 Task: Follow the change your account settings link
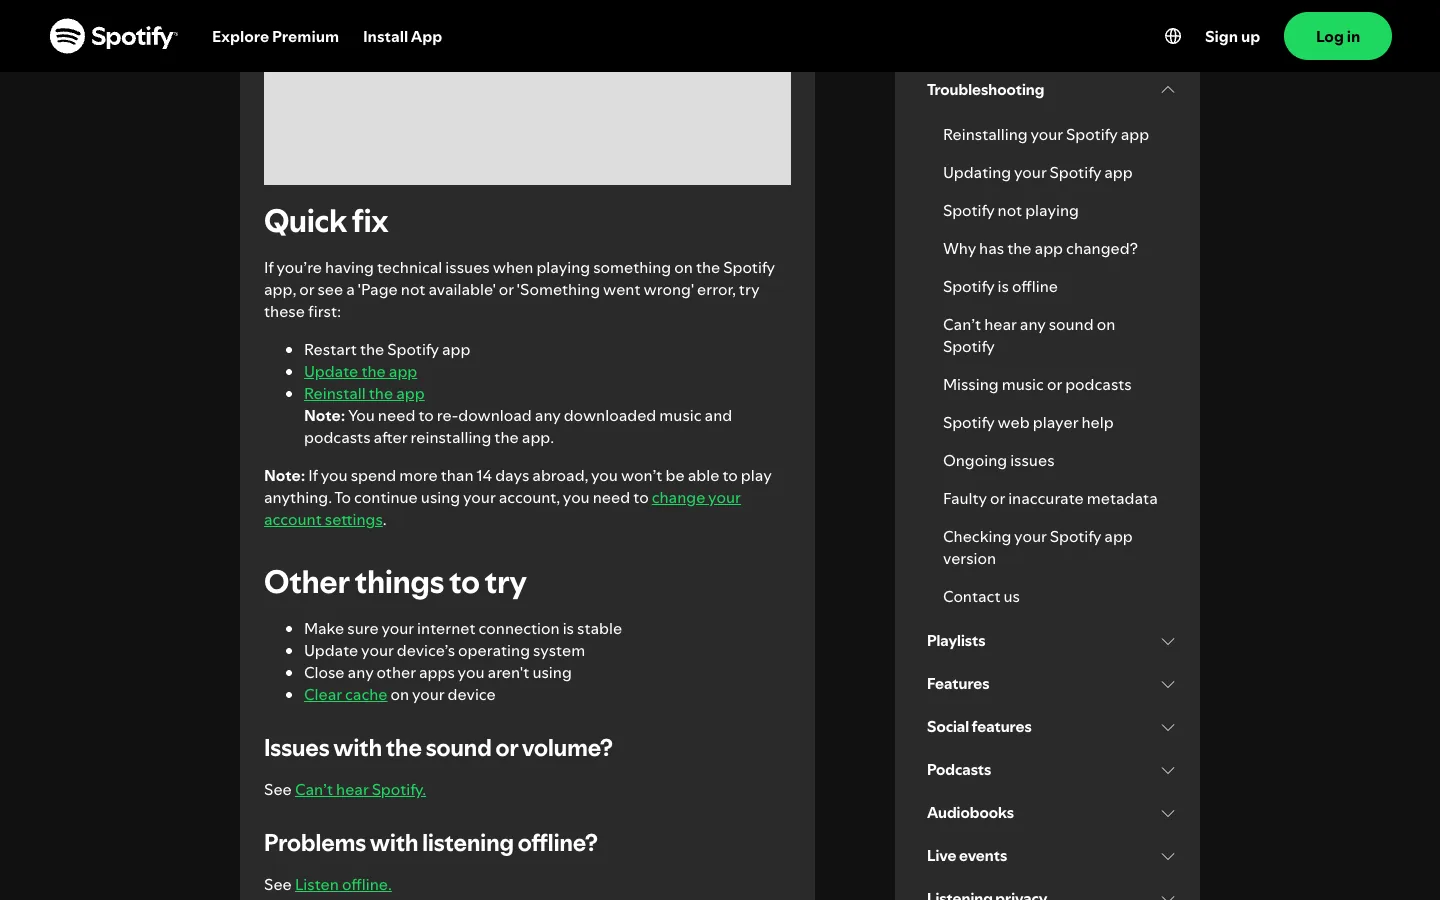pyautogui.click(x=696, y=498)
